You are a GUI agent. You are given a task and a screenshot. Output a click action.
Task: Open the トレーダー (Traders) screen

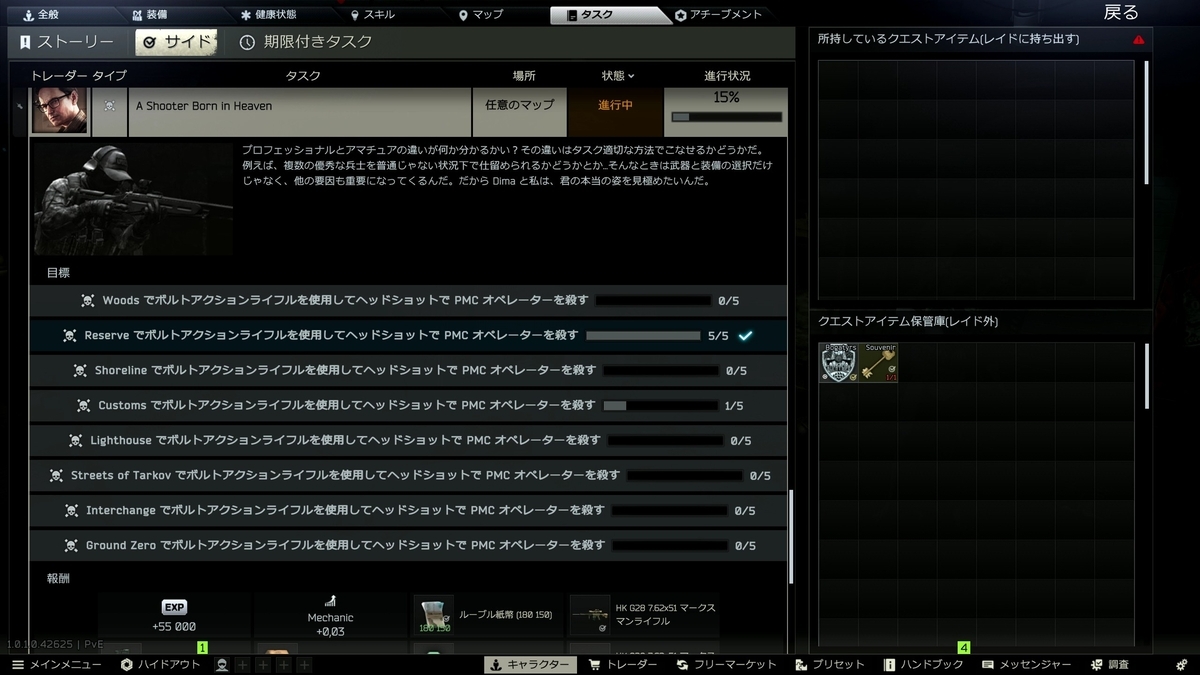623,665
